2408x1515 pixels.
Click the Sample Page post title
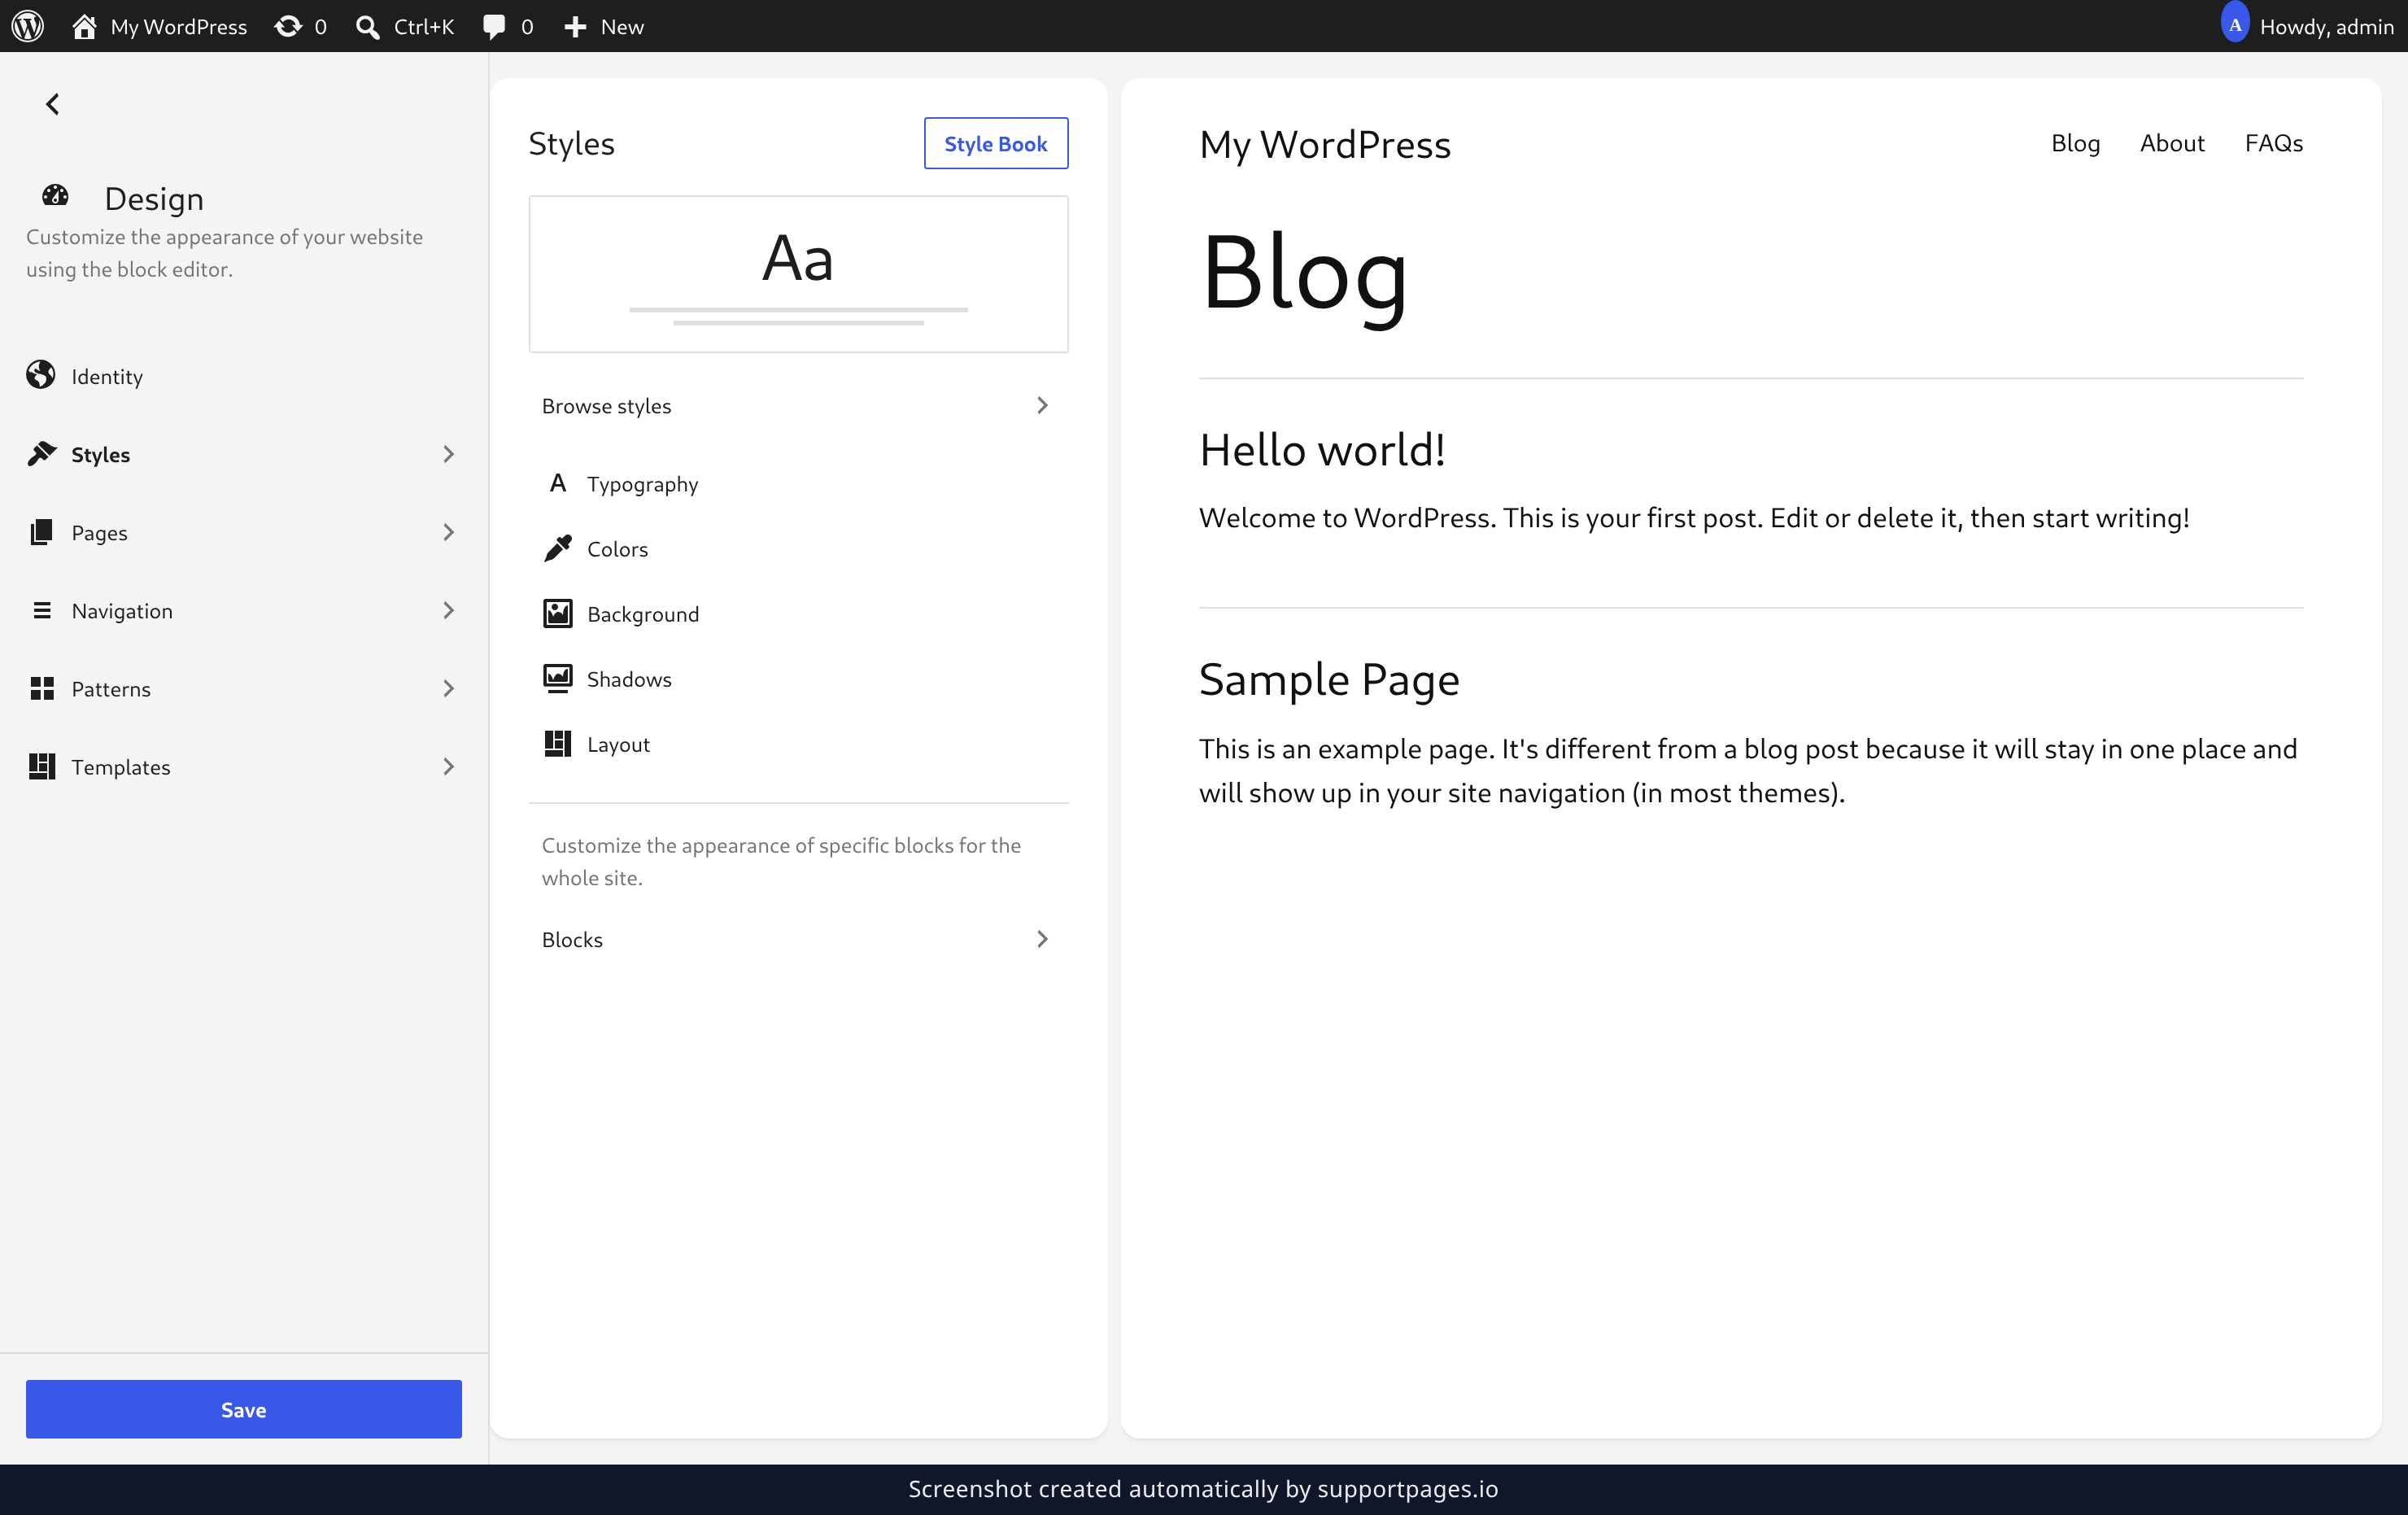coord(1329,680)
